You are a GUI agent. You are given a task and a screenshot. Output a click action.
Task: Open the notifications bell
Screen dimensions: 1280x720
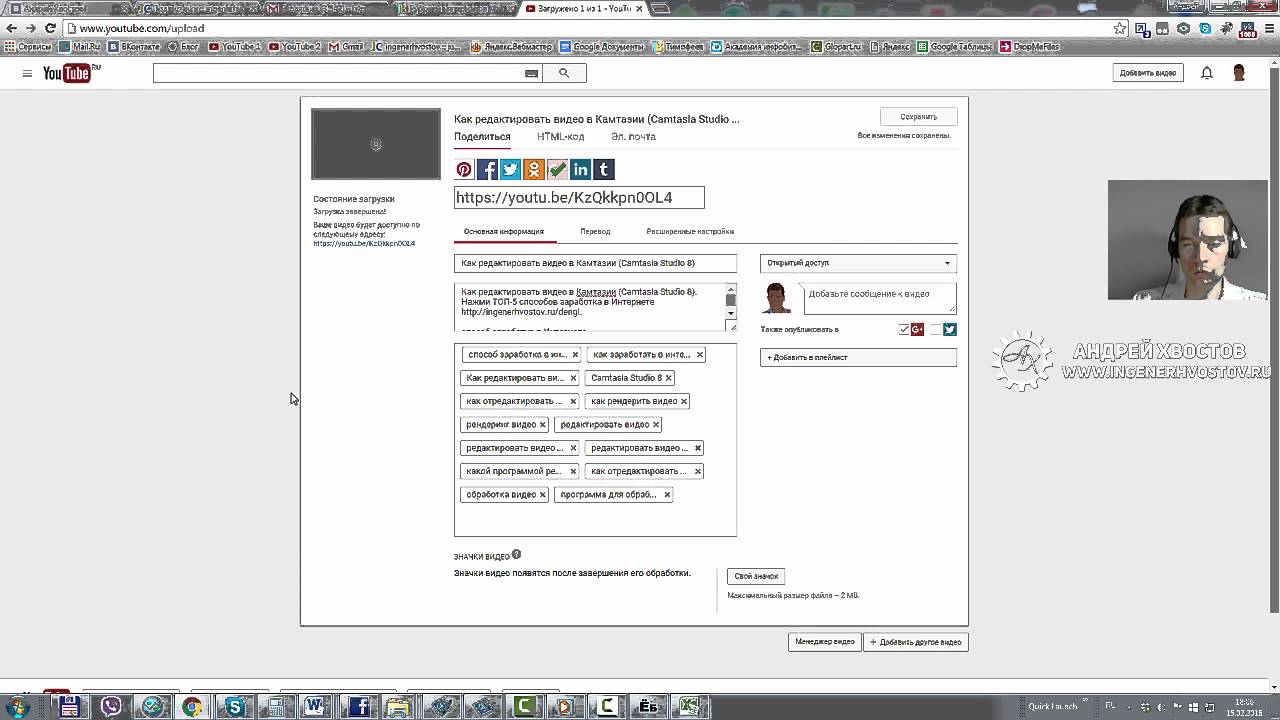click(x=1207, y=73)
